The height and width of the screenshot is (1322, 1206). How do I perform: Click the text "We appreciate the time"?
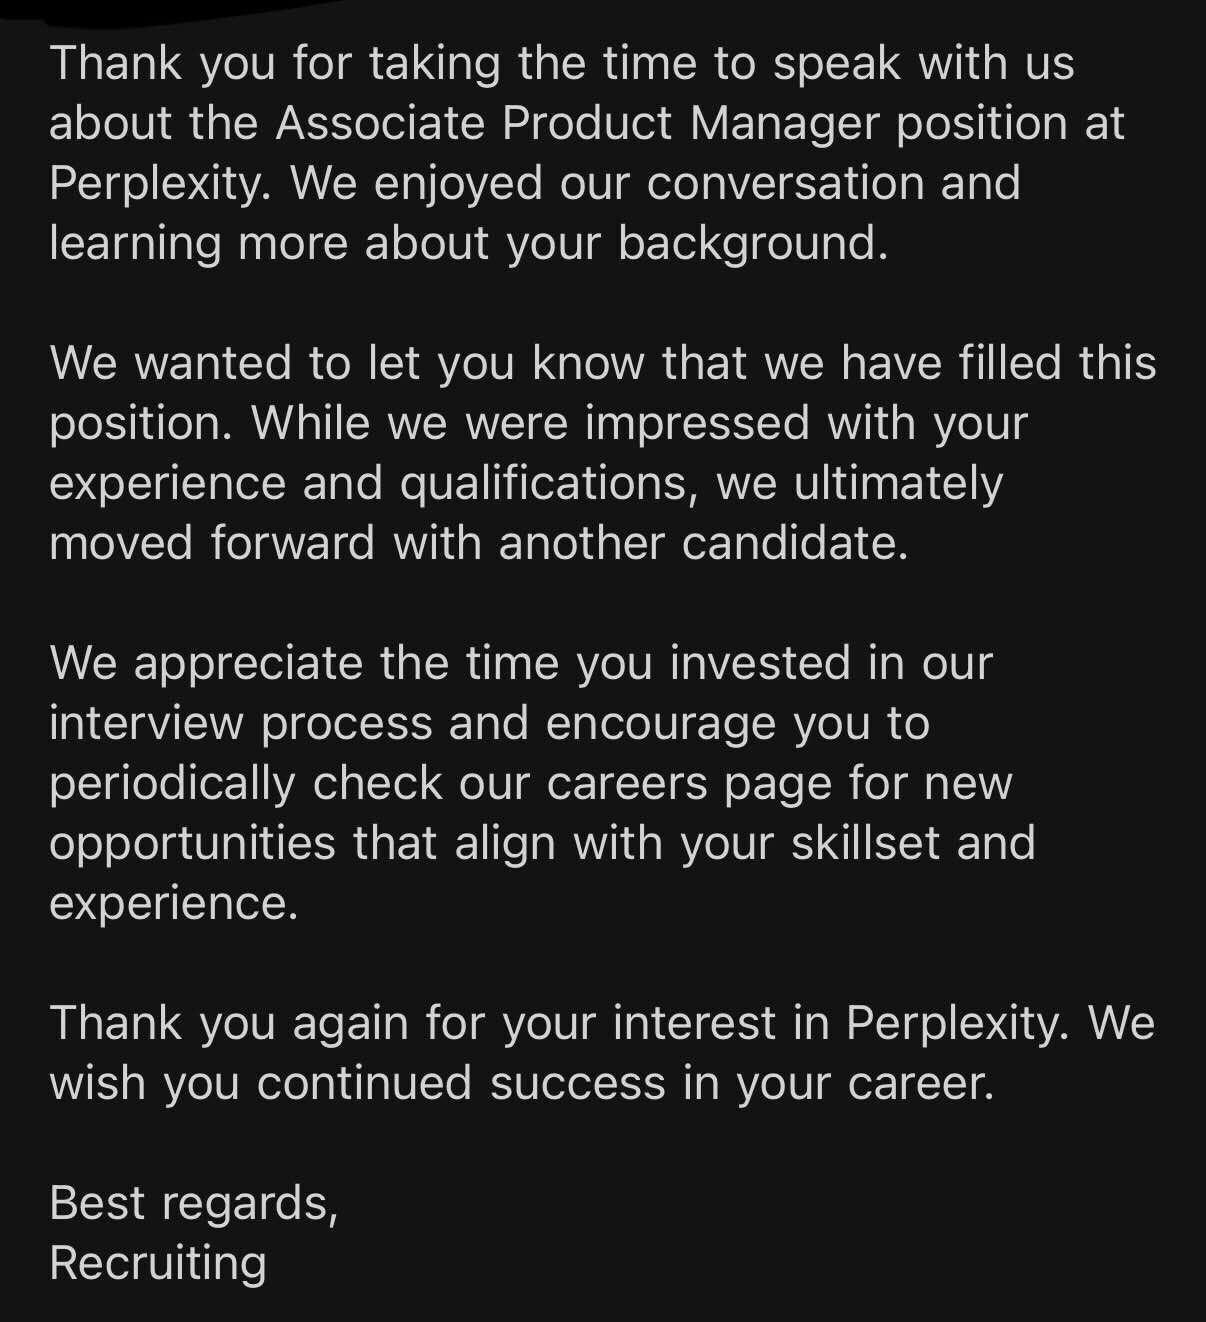[304, 663]
